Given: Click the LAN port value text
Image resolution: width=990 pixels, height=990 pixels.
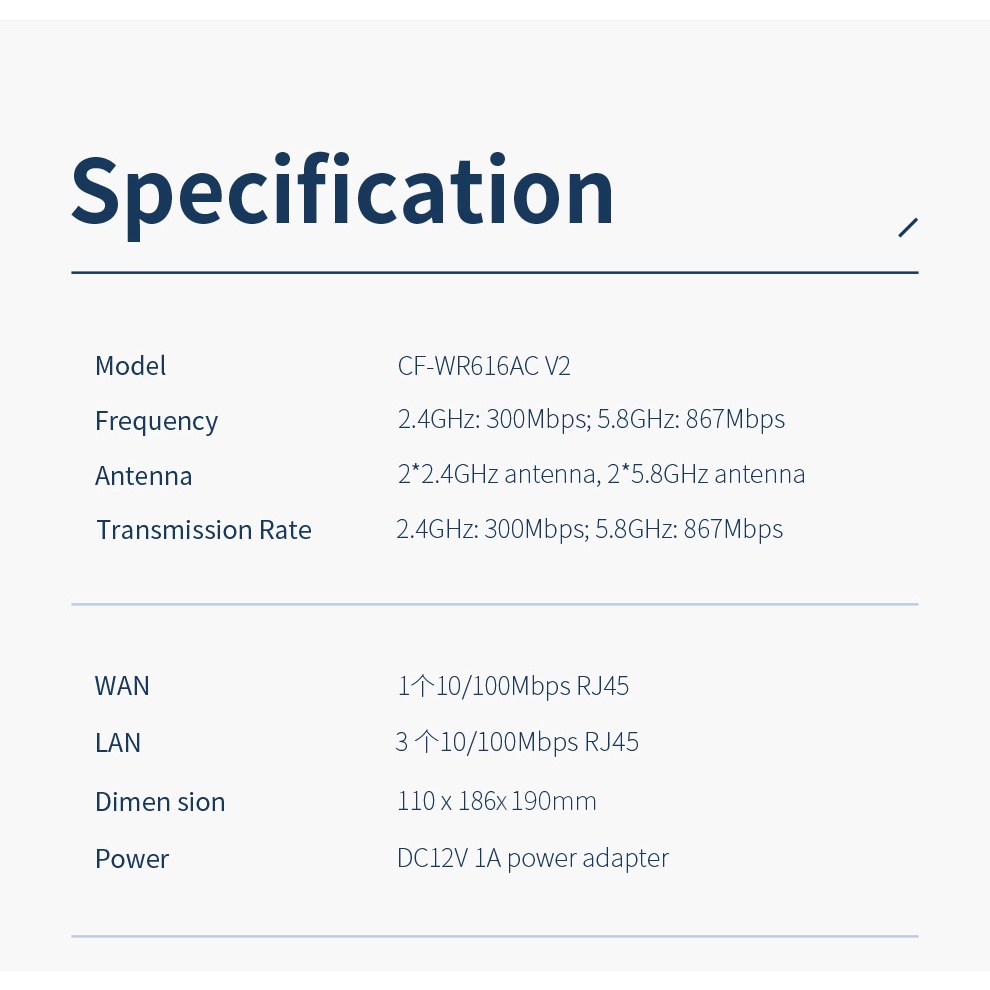Looking at the screenshot, I should [x=517, y=742].
